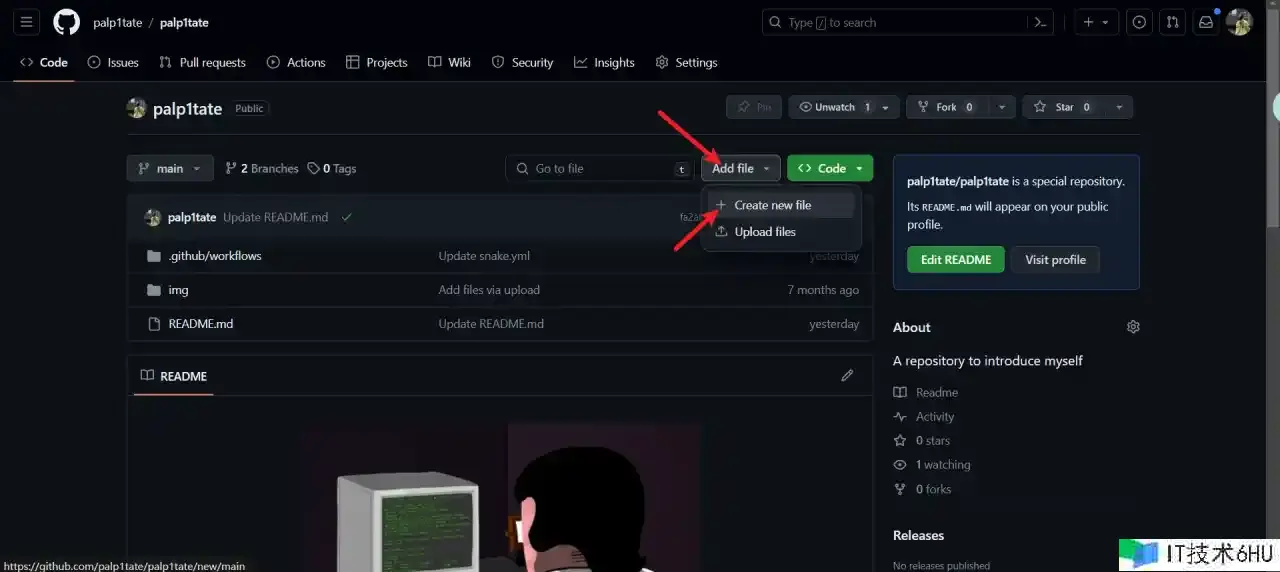Click the pencil icon to edit README
Image resolution: width=1280 pixels, height=572 pixels.
coord(847,375)
